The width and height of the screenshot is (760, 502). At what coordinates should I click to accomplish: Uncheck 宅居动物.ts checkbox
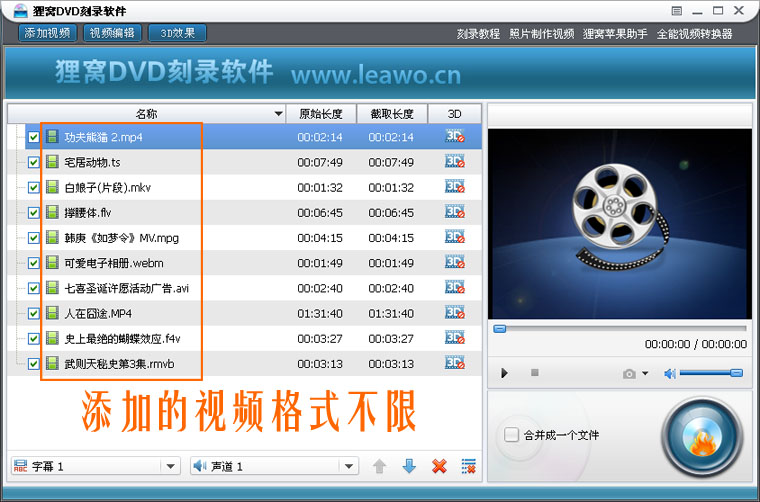(33, 162)
